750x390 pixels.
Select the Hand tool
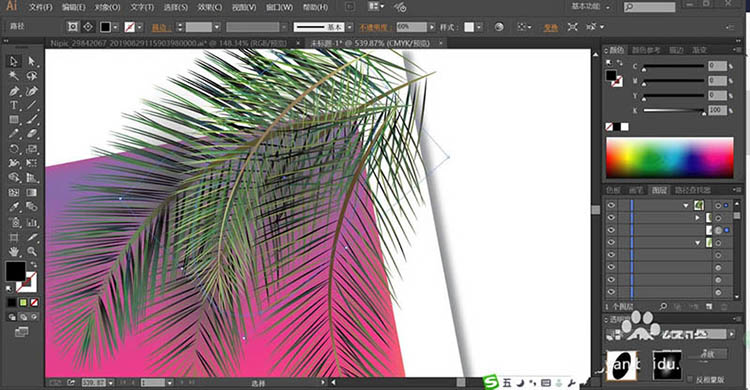(13, 251)
